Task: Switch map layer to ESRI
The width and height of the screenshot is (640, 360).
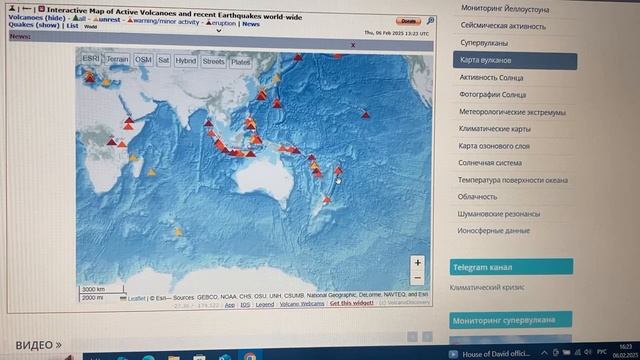Action: [91, 59]
